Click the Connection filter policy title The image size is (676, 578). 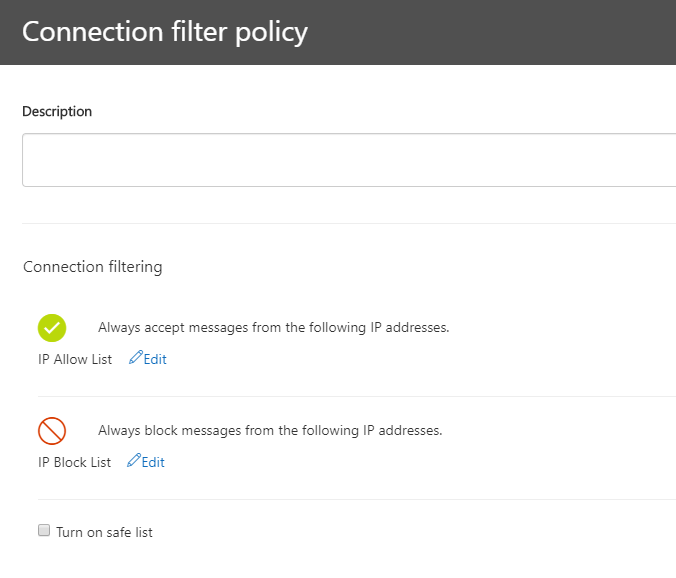(165, 32)
